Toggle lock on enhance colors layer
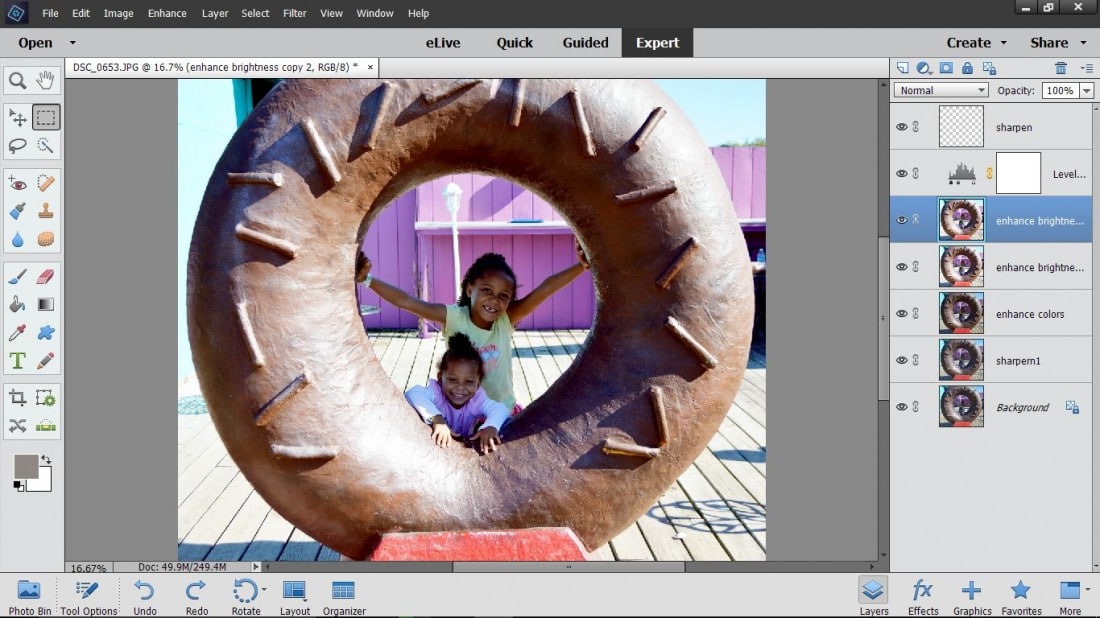 [x=915, y=314]
